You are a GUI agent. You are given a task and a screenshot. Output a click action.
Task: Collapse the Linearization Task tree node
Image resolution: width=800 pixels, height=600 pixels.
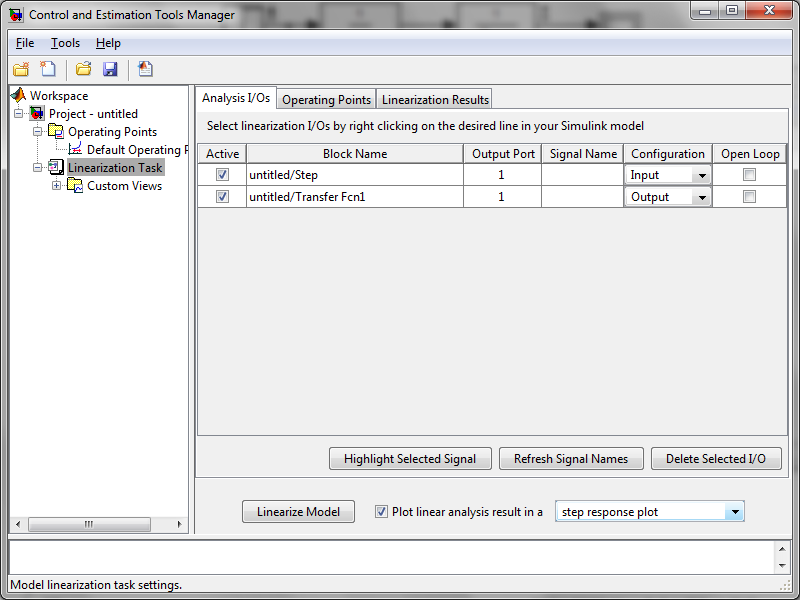[x=37, y=167]
